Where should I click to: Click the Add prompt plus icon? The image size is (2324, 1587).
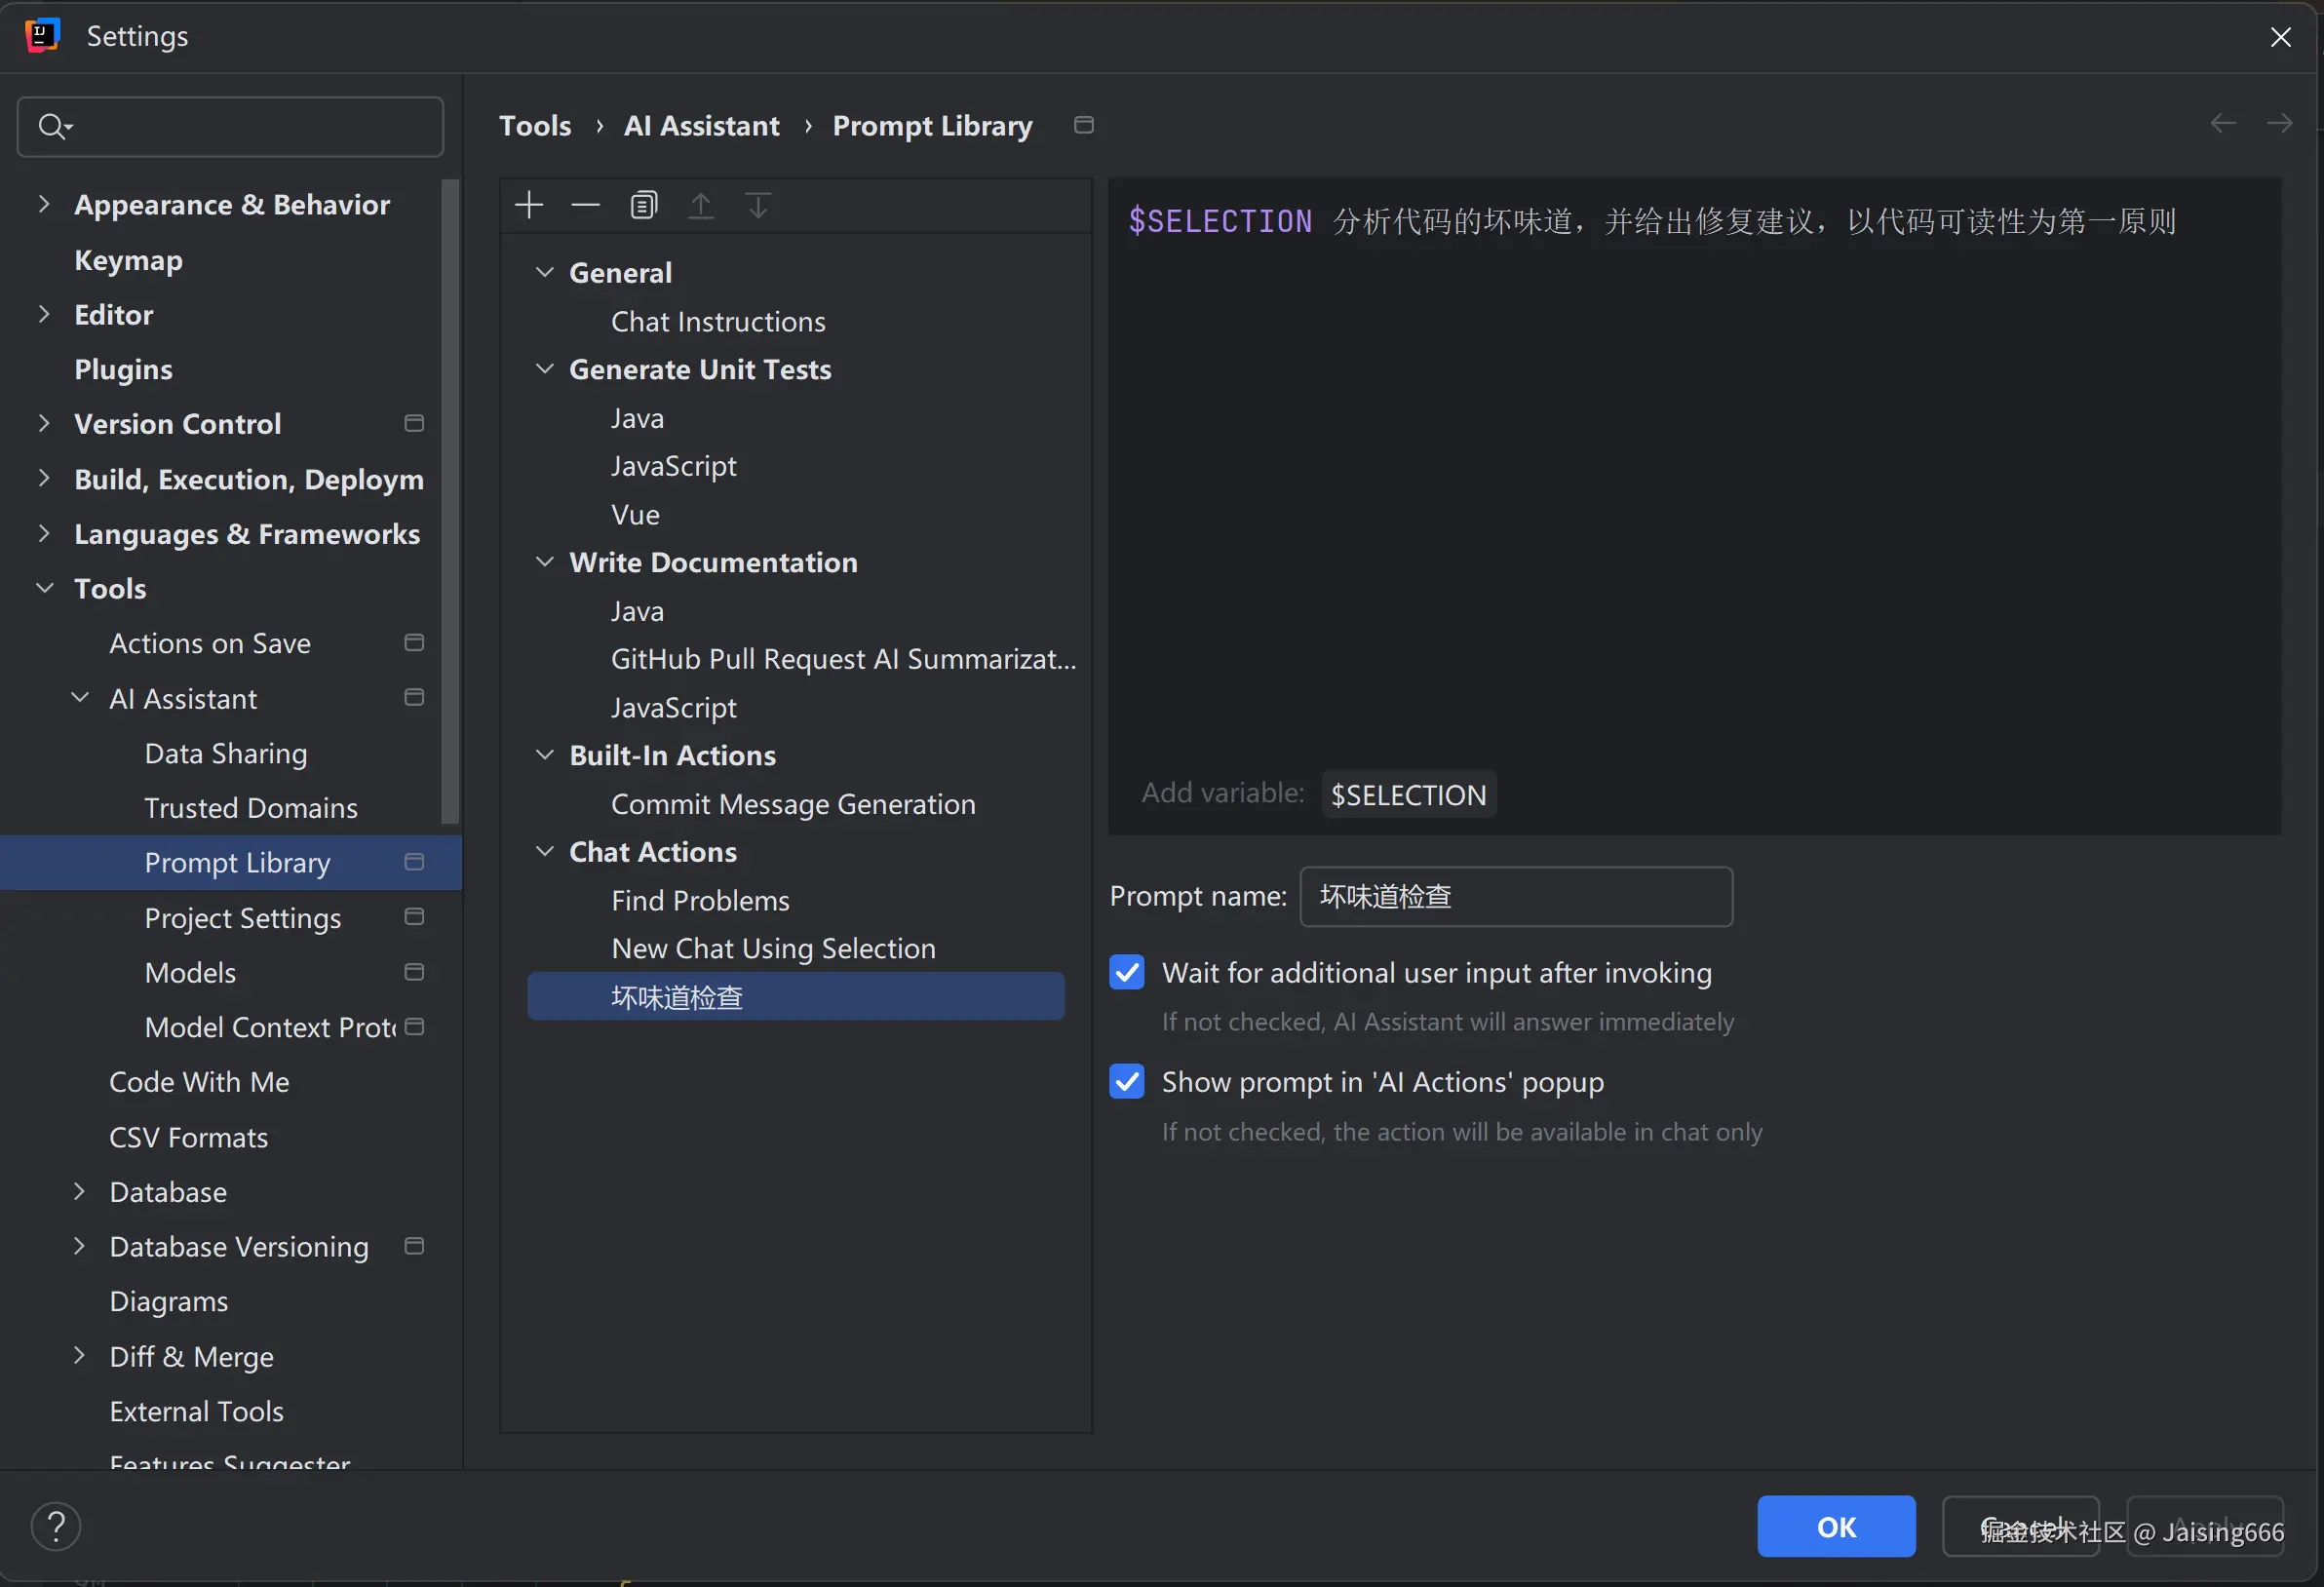pos(529,206)
